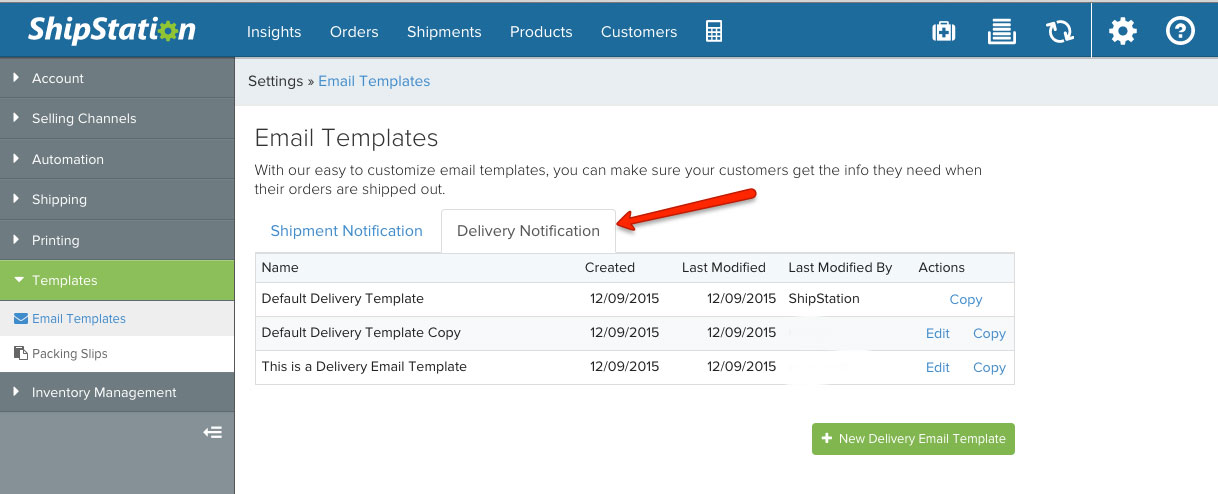Viewport: 1218px width, 494px height.
Task: Switch to the Shipment Notification tab
Action: pyautogui.click(x=346, y=231)
